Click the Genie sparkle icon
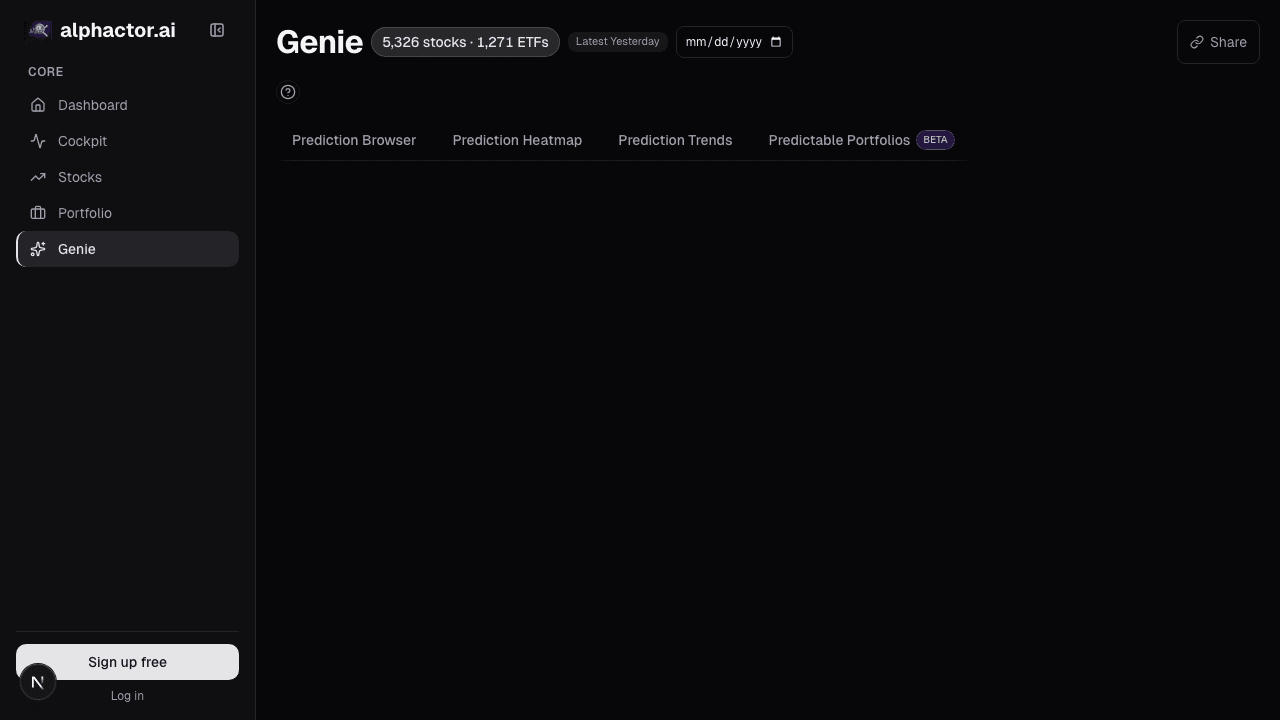1280x720 pixels. (x=38, y=249)
